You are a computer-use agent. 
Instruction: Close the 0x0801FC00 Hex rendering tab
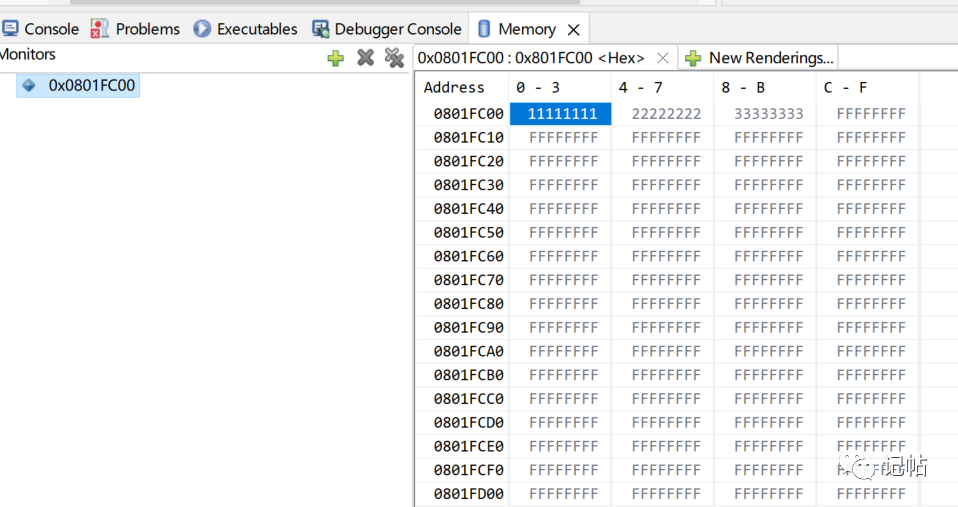tap(663, 58)
